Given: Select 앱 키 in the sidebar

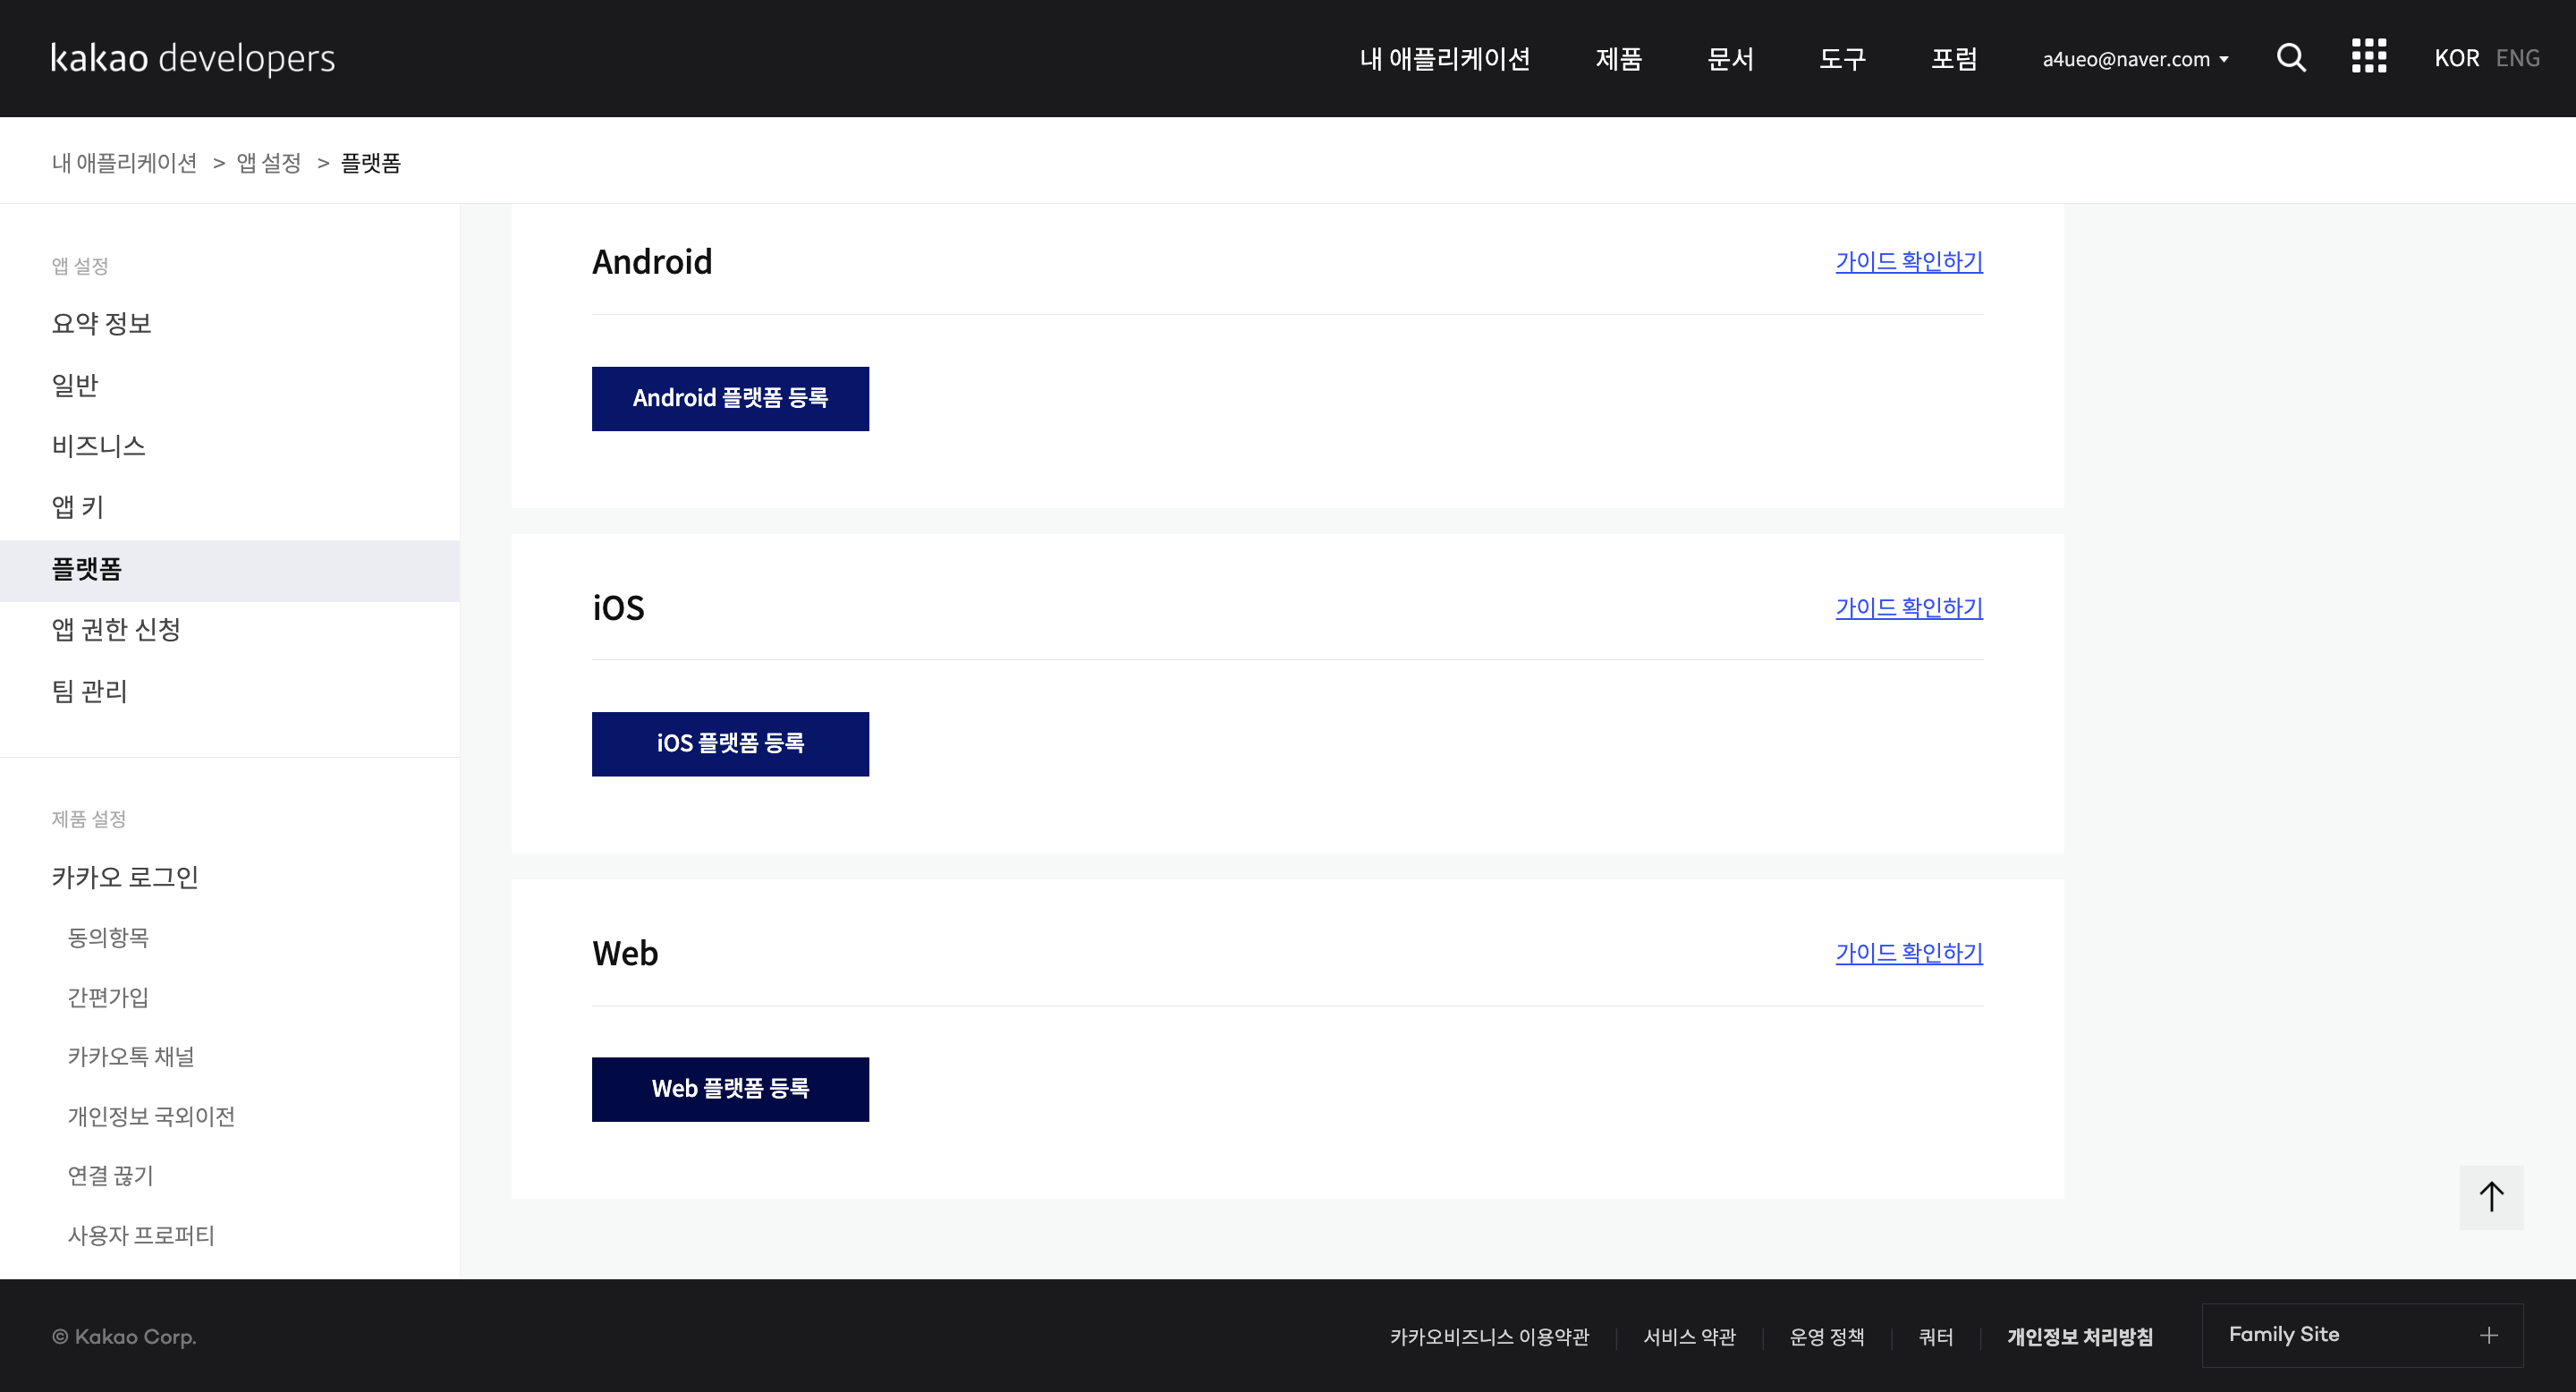Looking at the screenshot, I should pos(78,507).
